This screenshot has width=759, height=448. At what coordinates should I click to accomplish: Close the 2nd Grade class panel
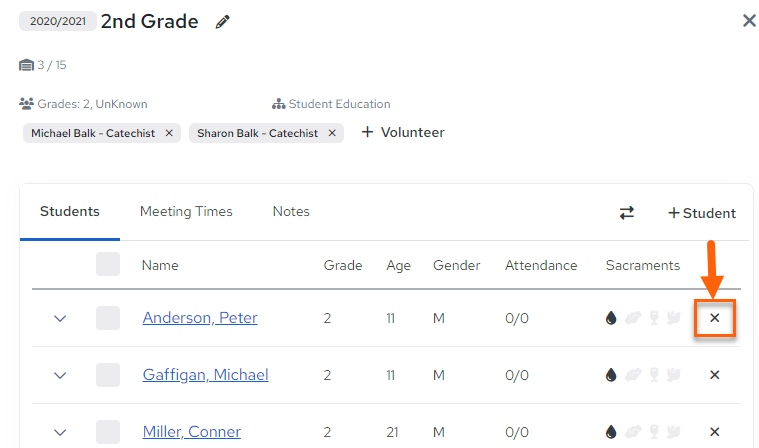(749, 20)
